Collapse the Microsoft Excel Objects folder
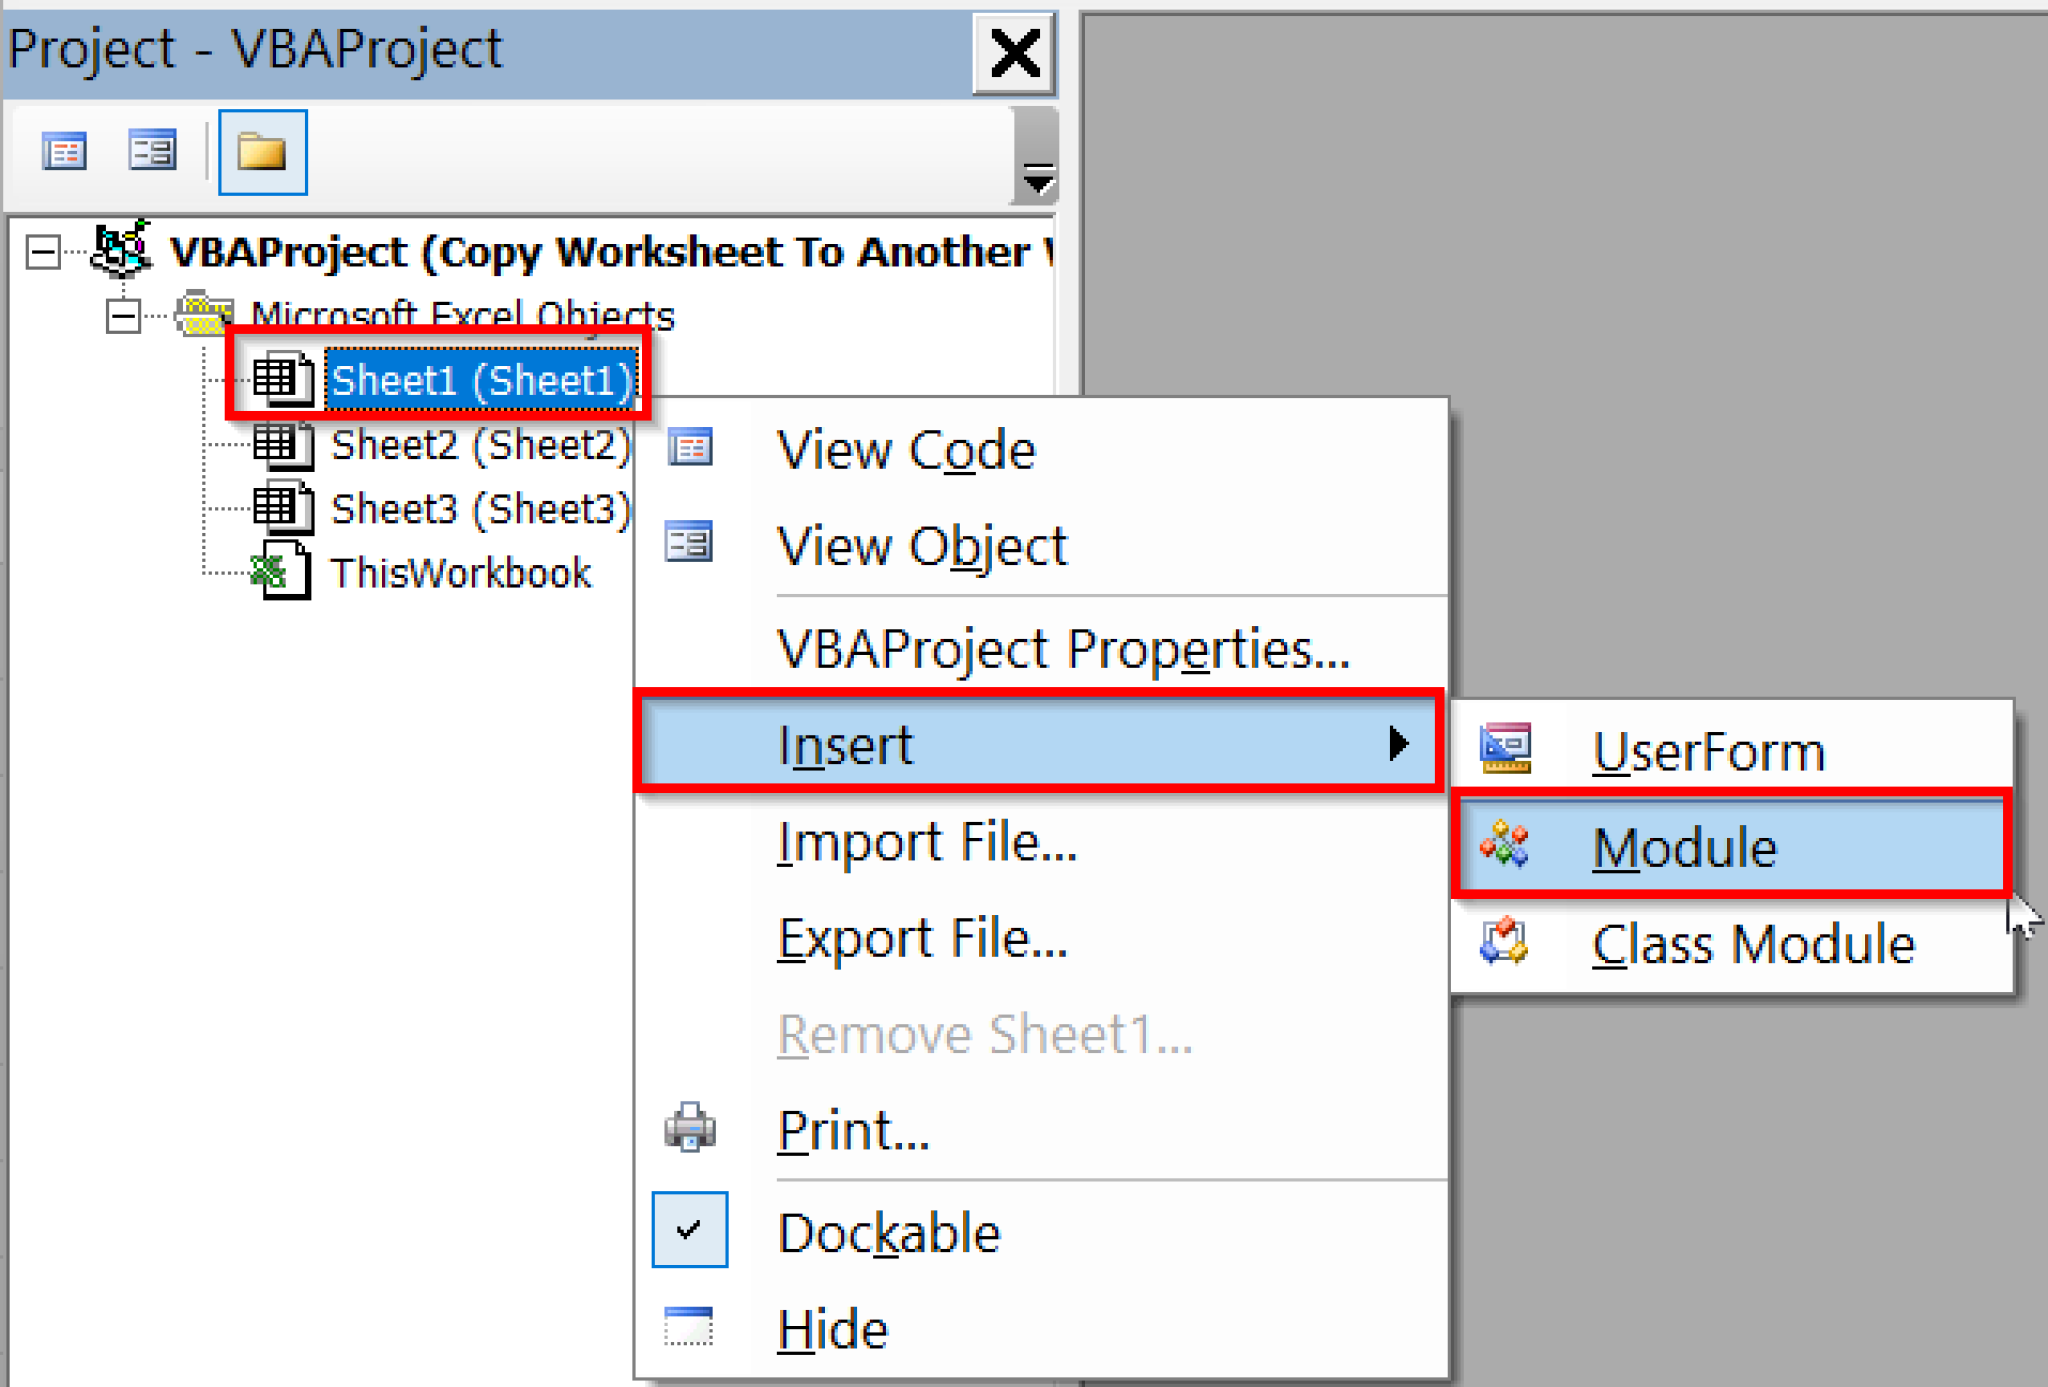Viewport: 2048px width, 1387px height. tap(122, 316)
